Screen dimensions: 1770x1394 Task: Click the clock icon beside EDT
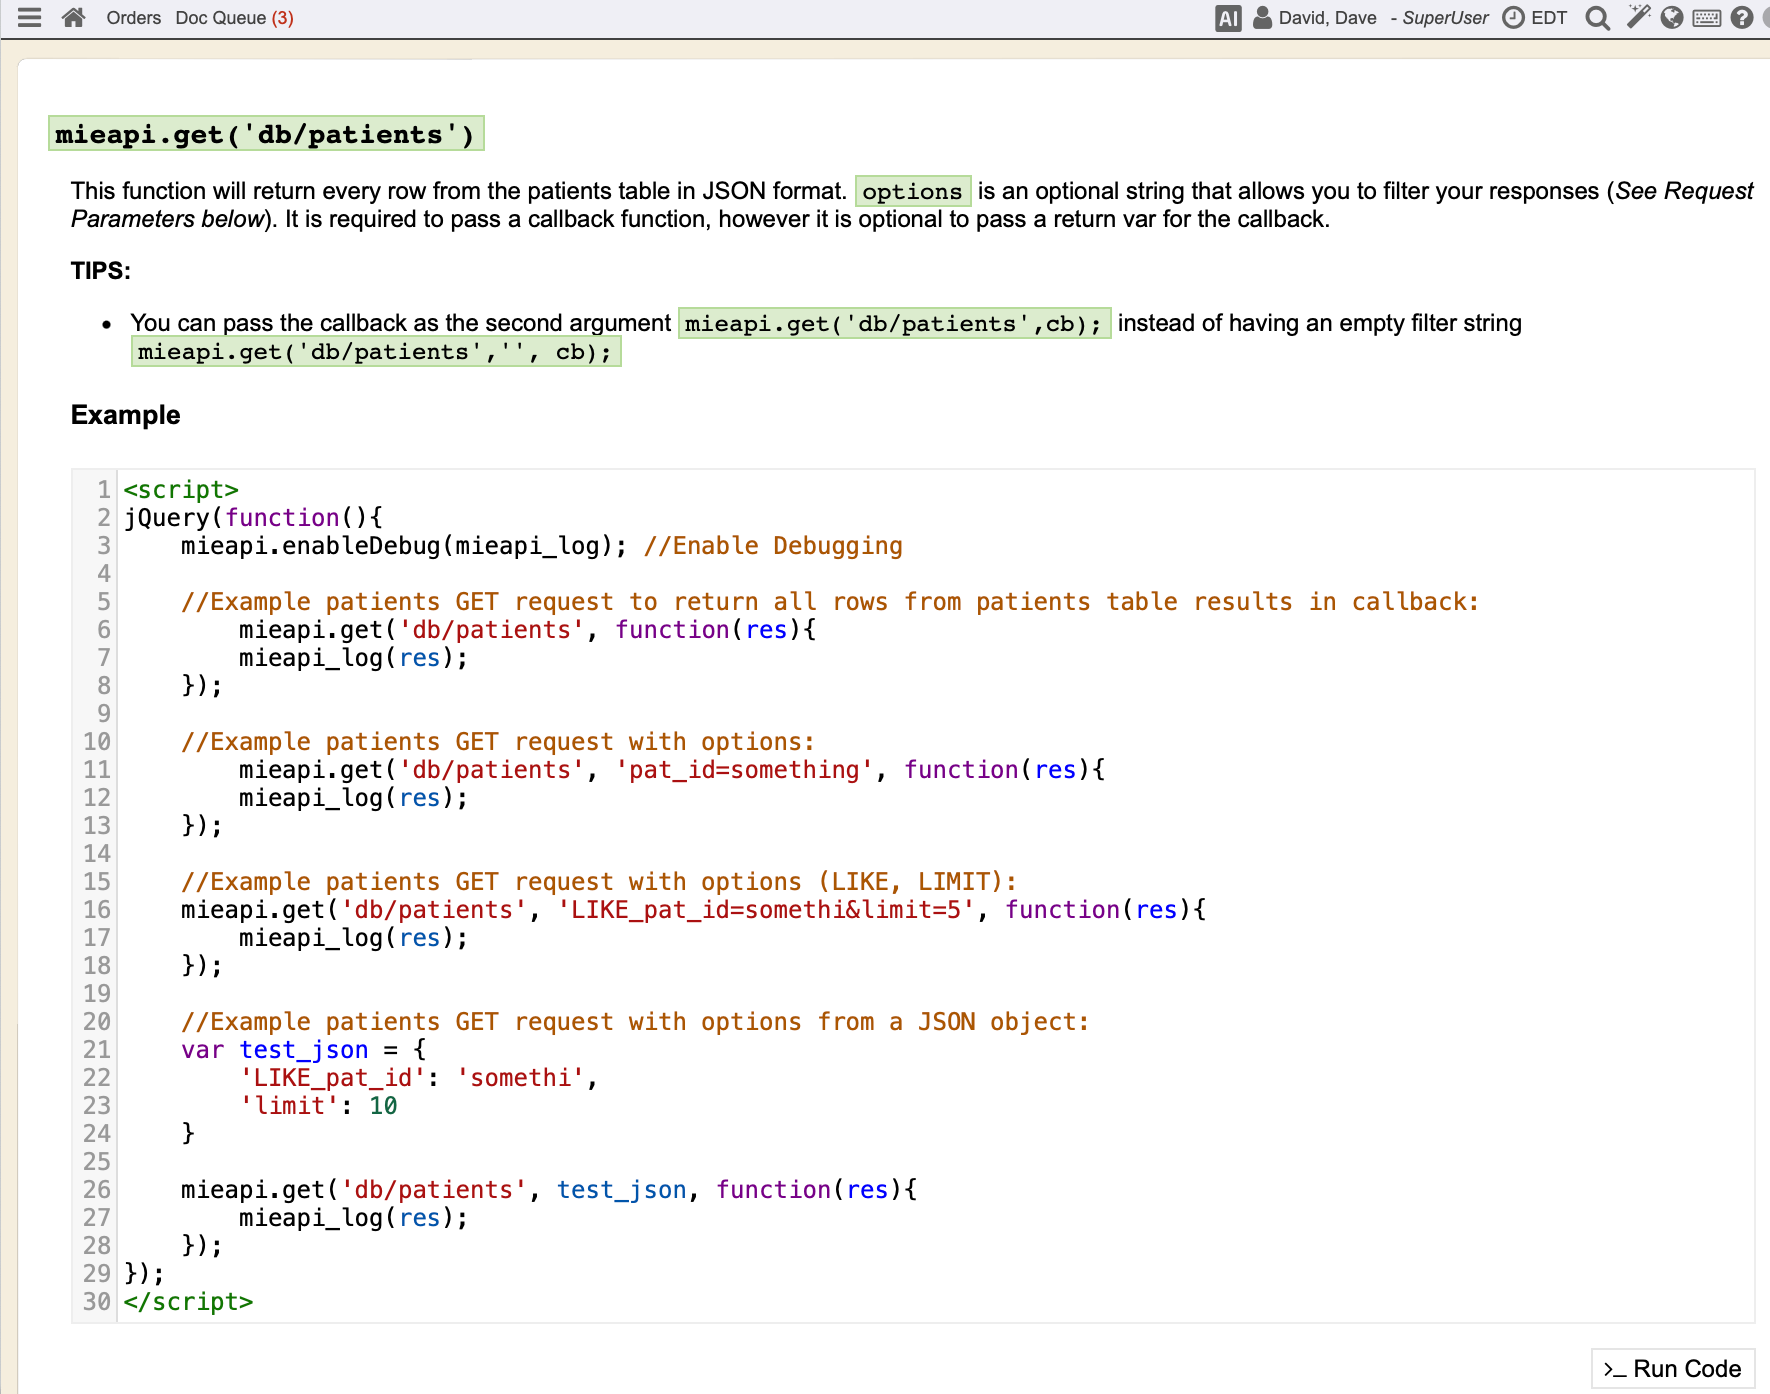click(x=1514, y=18)
